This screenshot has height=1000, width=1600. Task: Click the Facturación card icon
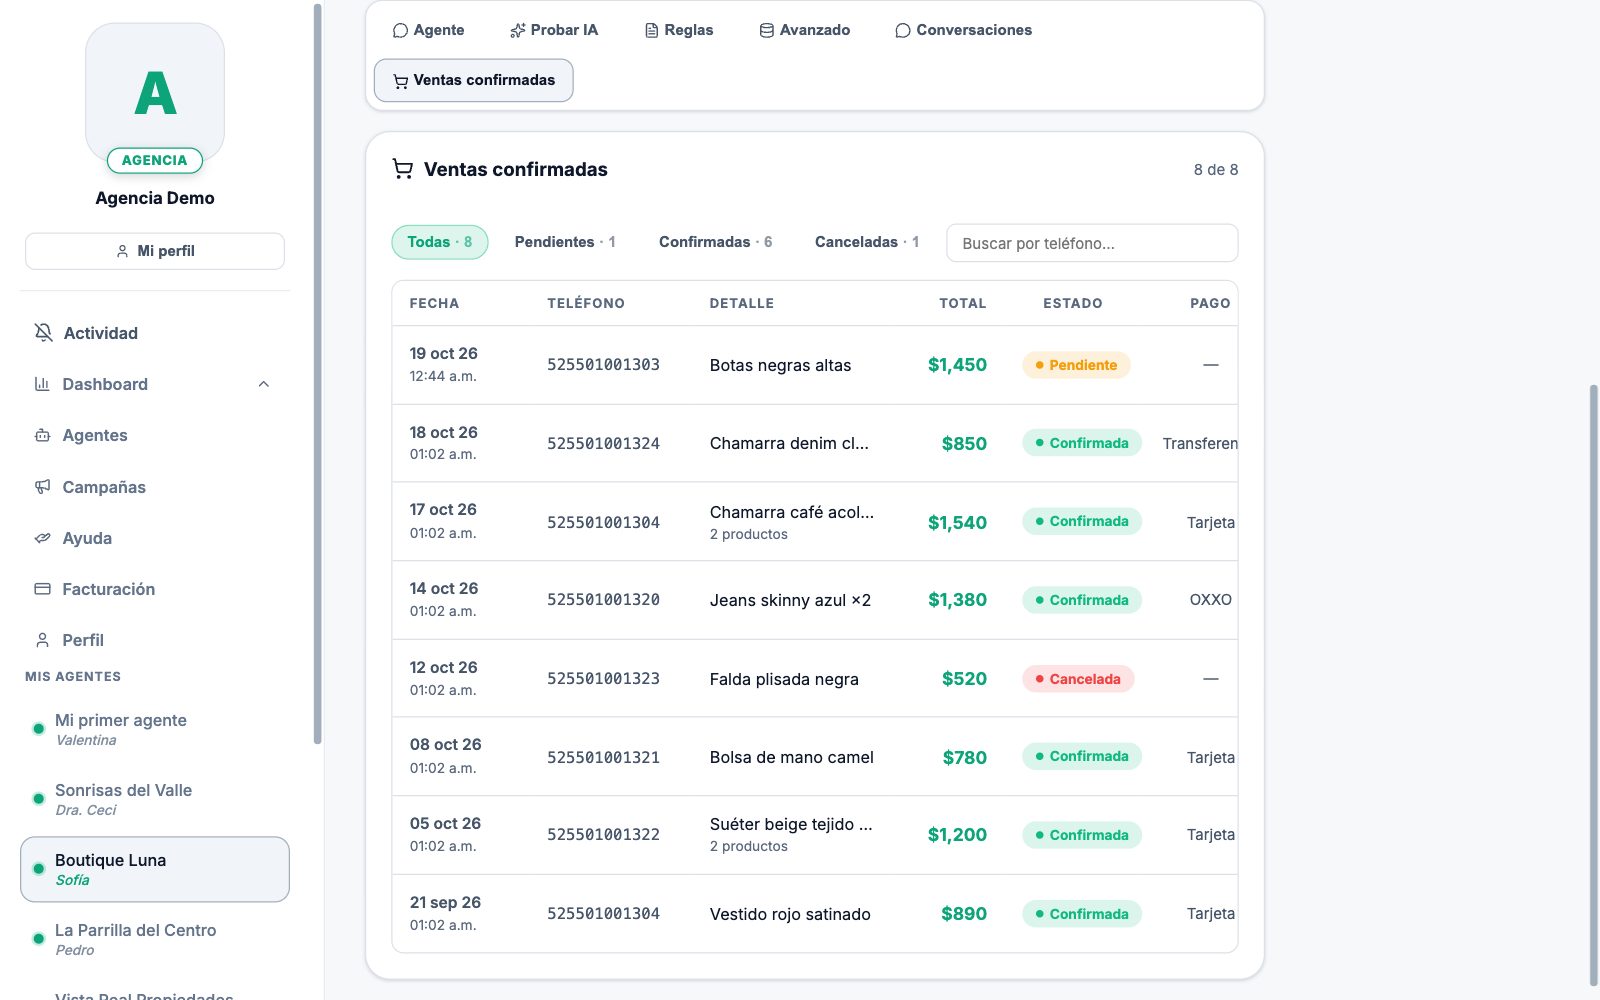click(42, 589)
